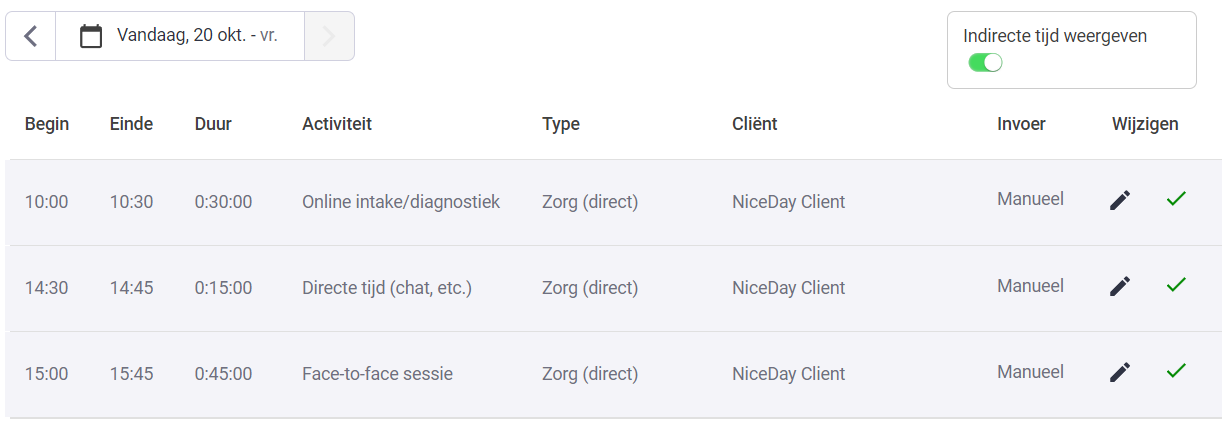Image resolution: width=1227 pixels, height=425 pixels.
Task: Click the disabled next day chevron
Action: (x=329, y=36)
